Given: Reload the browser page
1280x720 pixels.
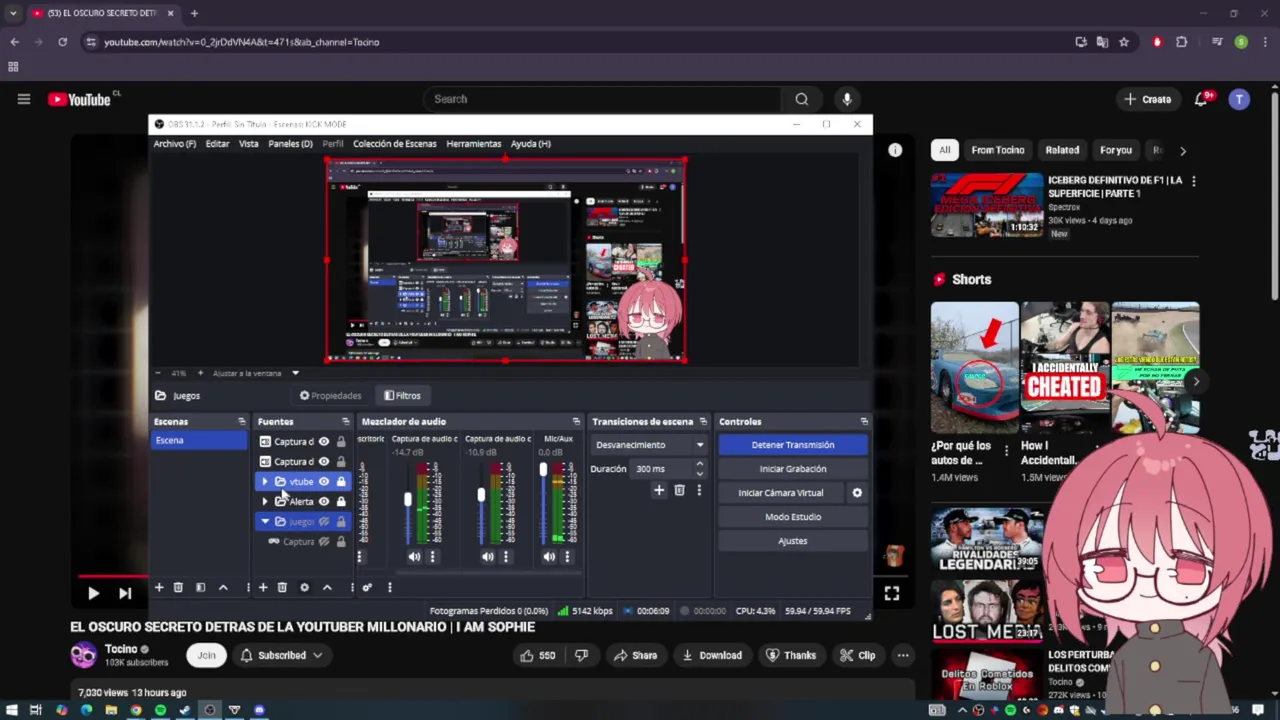Looking at the screenshot, I should point(62,42).
